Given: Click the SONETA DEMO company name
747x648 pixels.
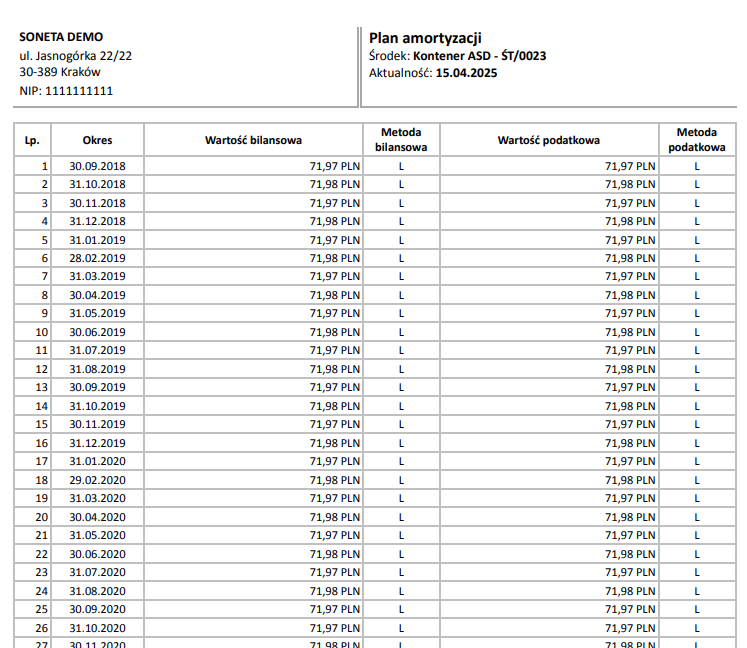Looking at the screenshot, I should point(61,37).
